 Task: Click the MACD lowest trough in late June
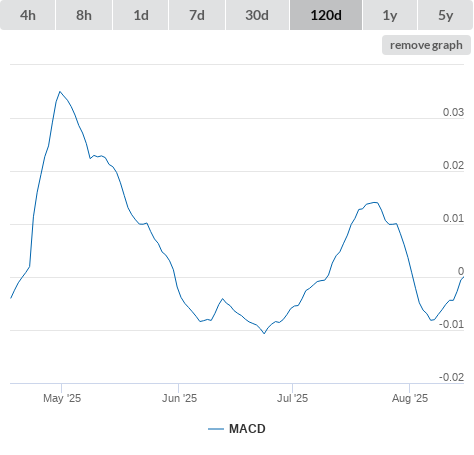coord(264,333)
